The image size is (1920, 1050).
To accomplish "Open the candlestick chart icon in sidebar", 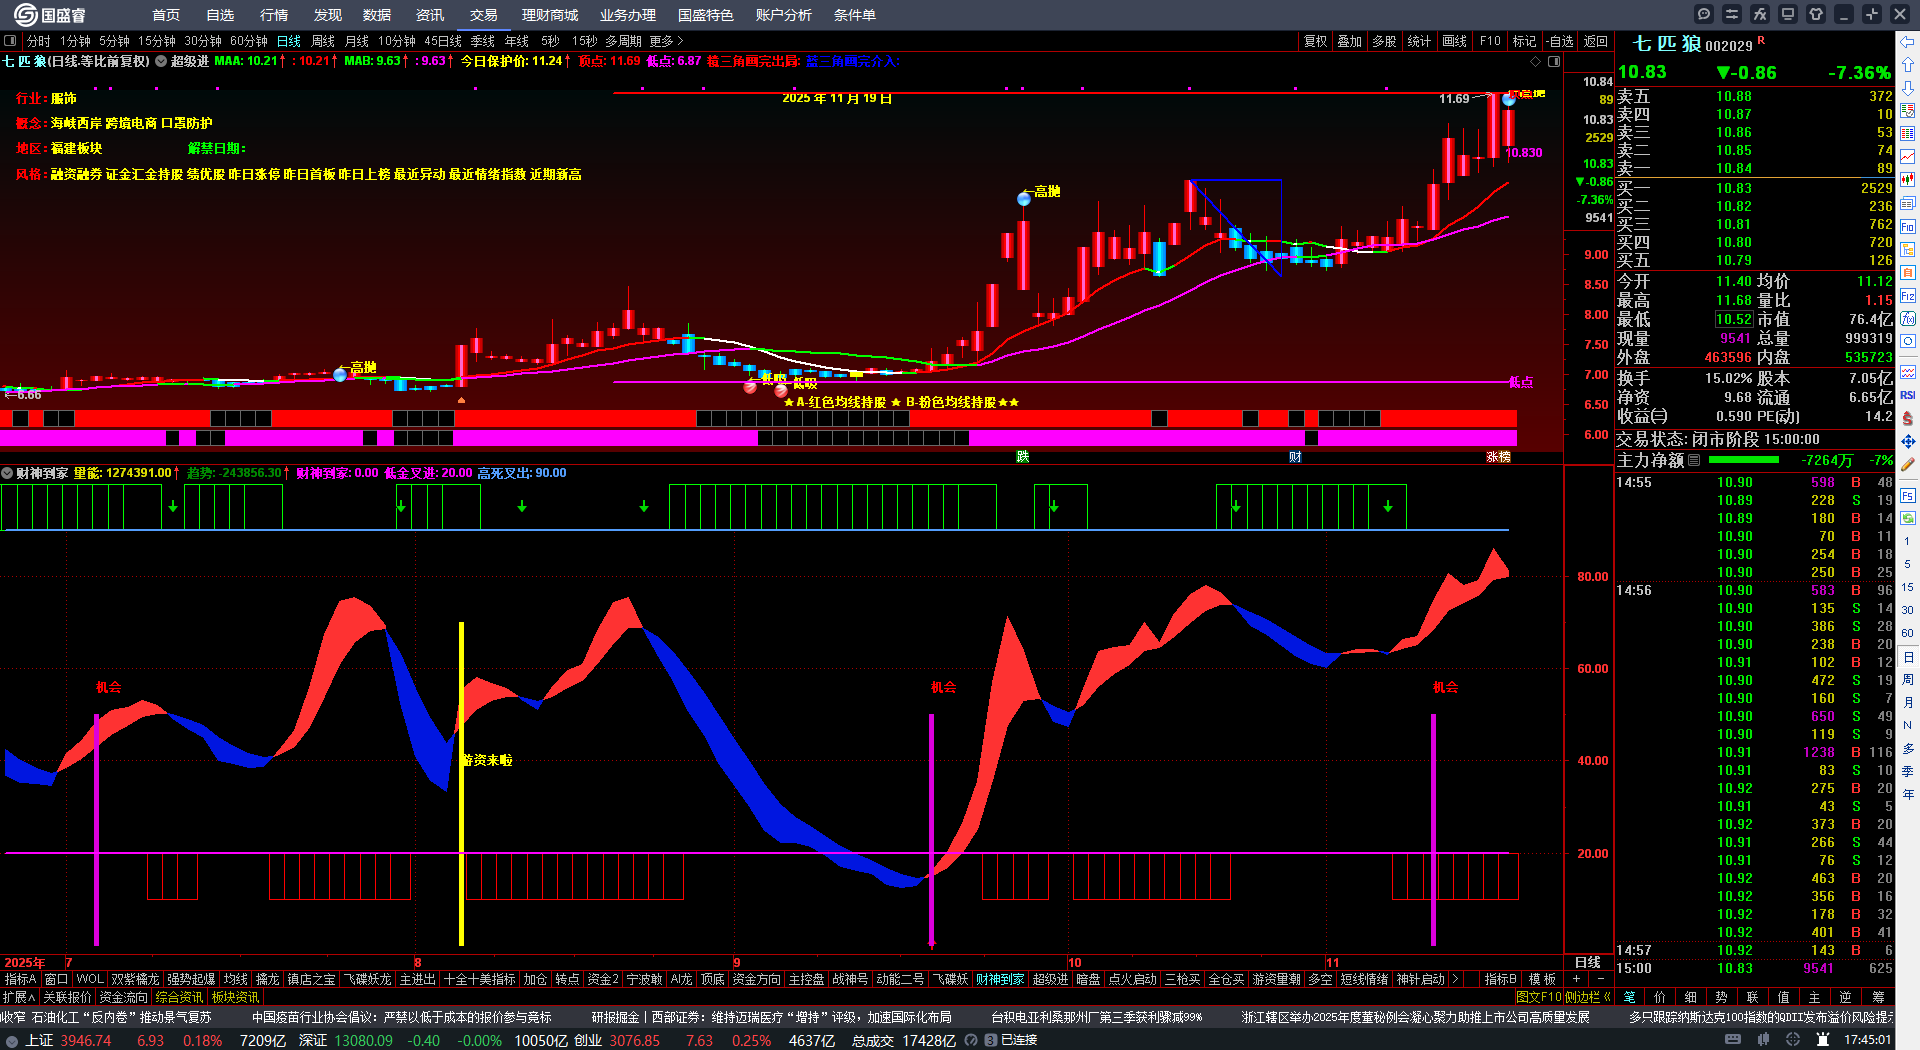I will [1908, 180].
